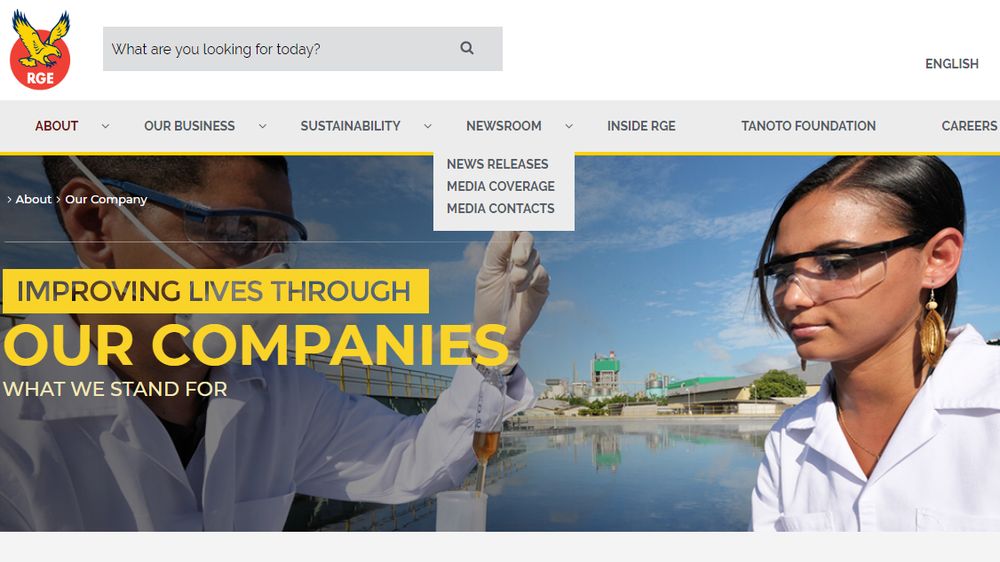Expand the ABOUT menu chevron

coord(105,126)
